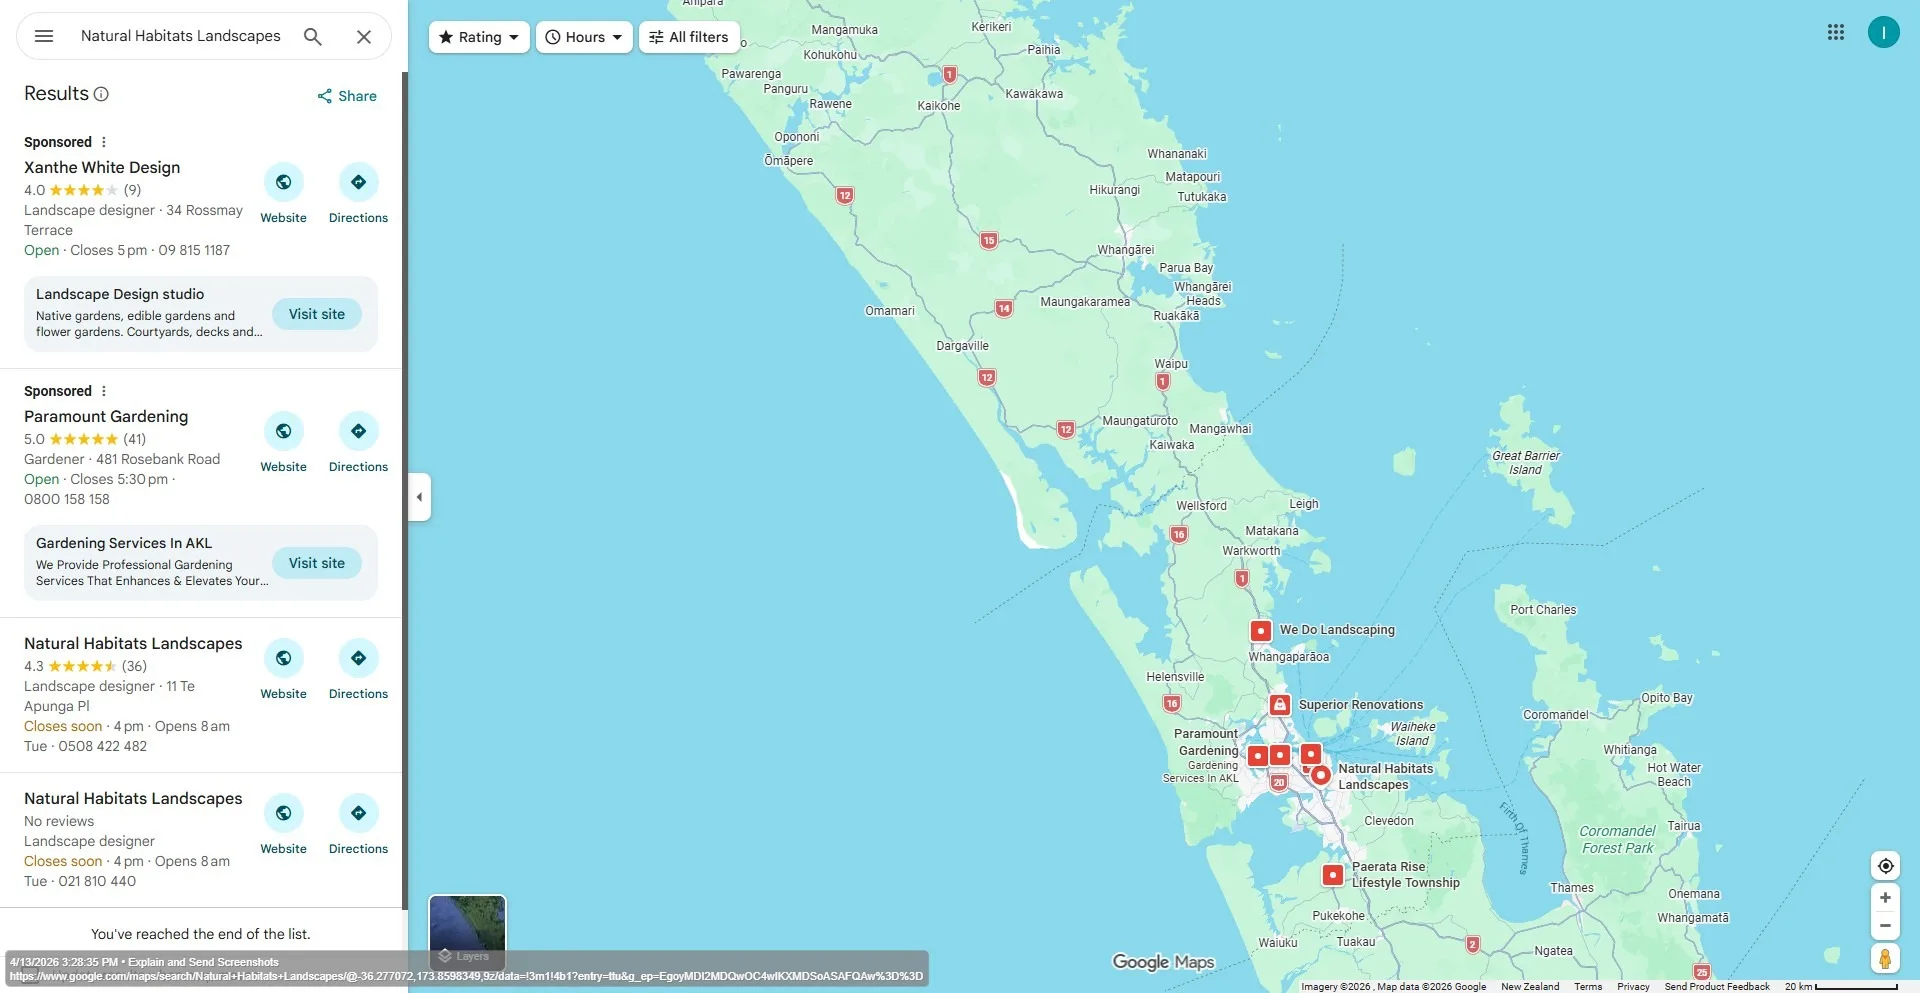Click New Zealand footer link
1920x993 pixels.
point(1530,986)
